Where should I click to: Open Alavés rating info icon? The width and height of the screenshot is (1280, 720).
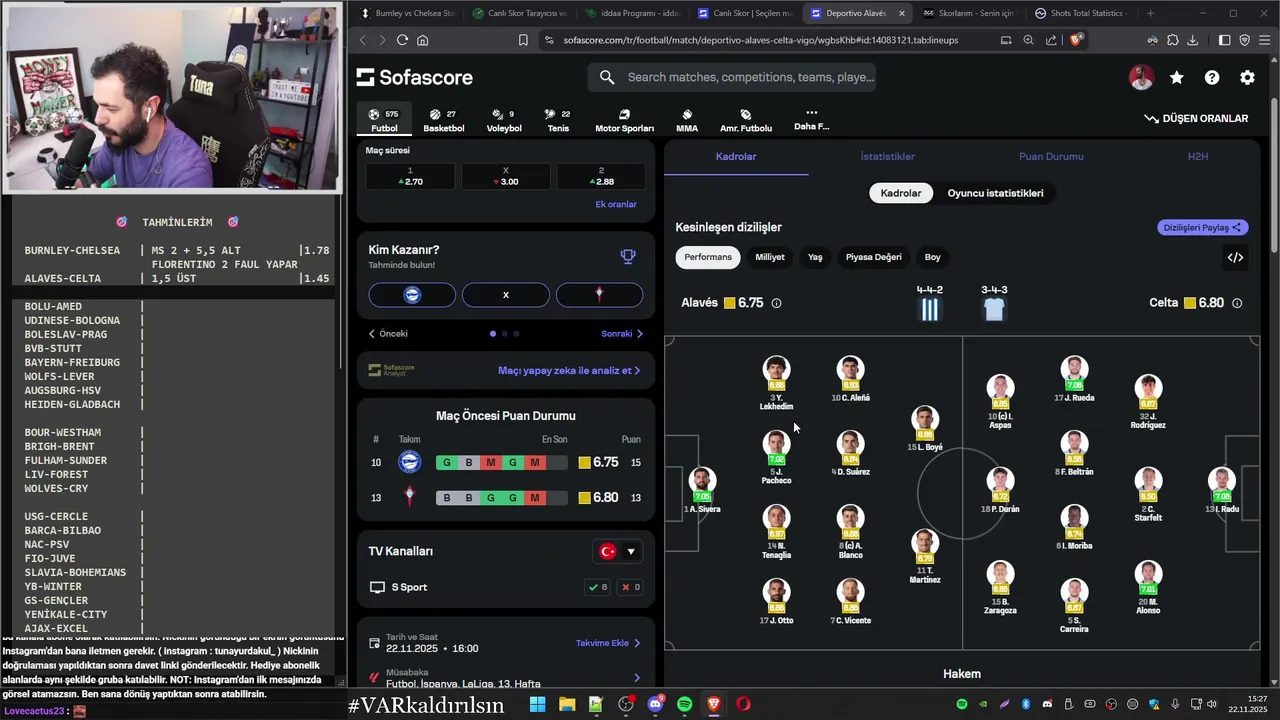click(776, 303)
